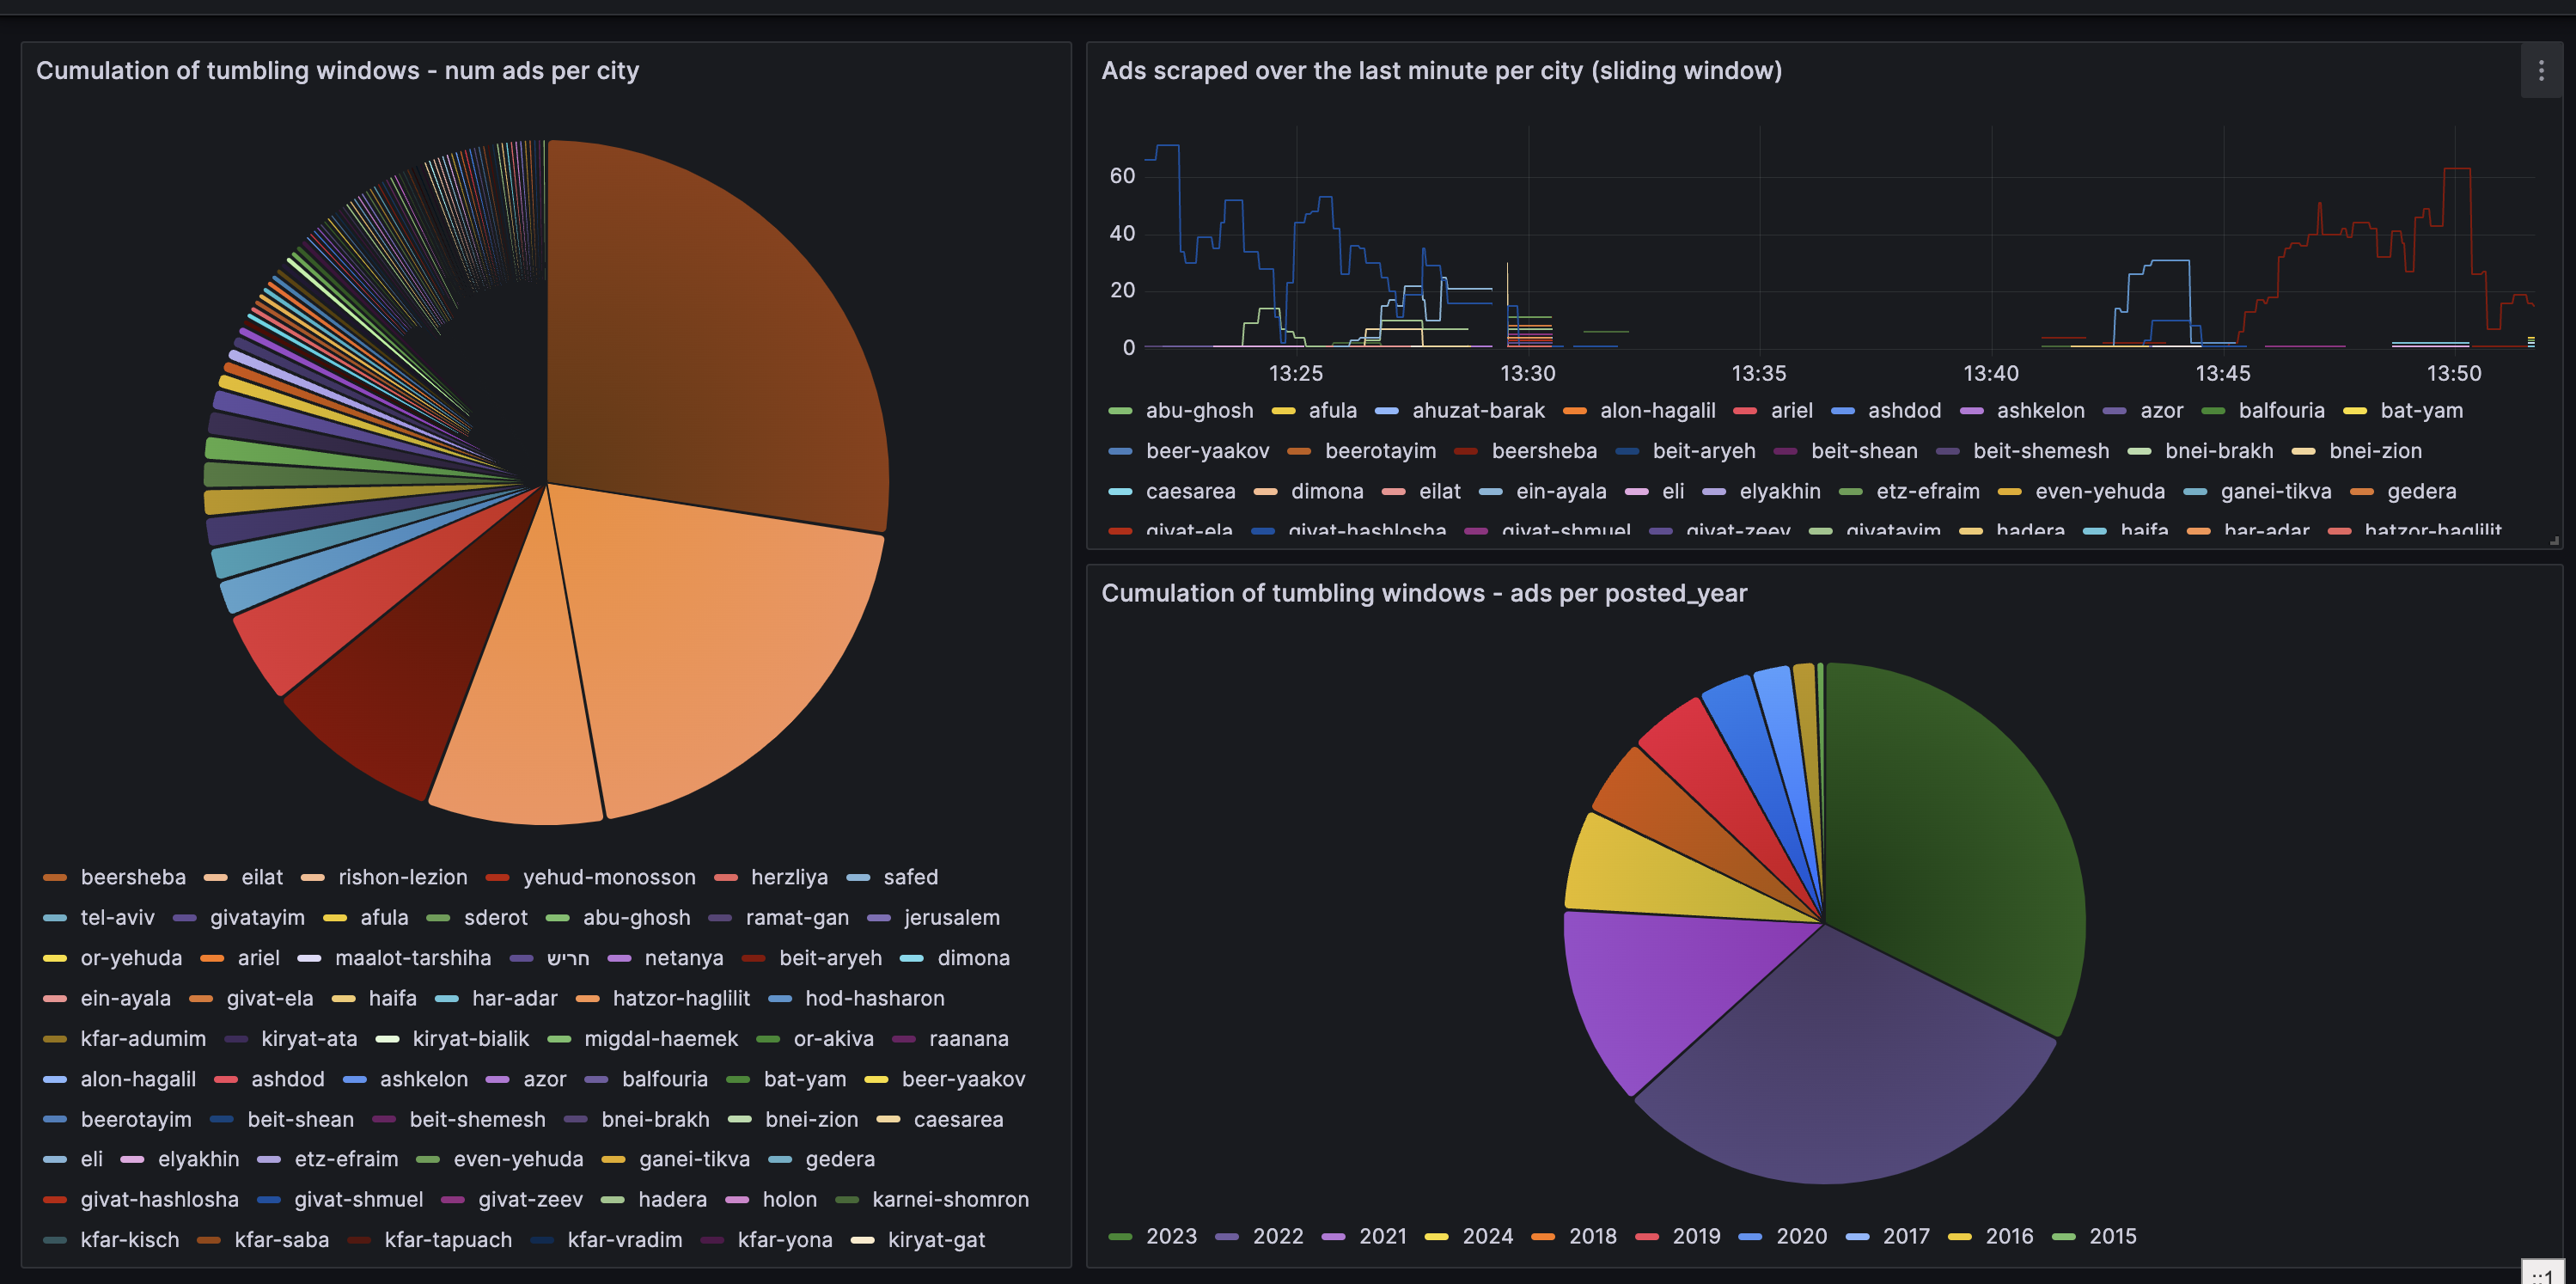This screenshot has height=1284, width=2576.
Task: Click the beersheba color swatch in the city pie legend
Action: (x=54, y=878)
